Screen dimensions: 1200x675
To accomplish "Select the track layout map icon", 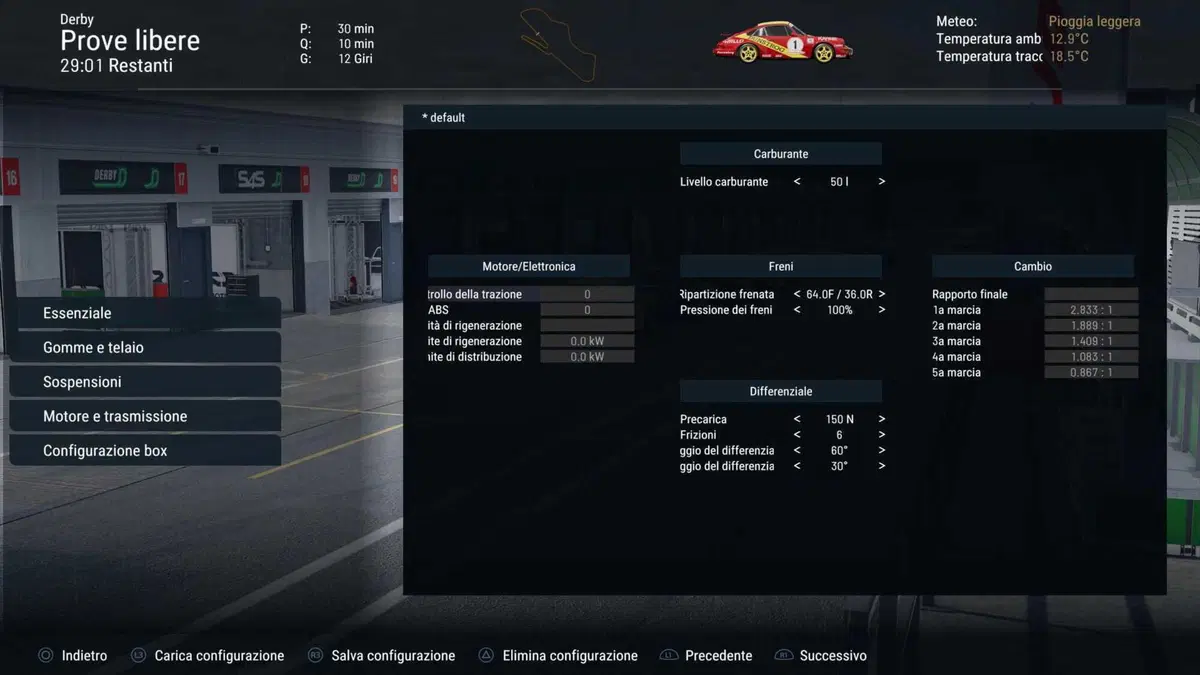I will pyautogui.click(x=557, y=44).
